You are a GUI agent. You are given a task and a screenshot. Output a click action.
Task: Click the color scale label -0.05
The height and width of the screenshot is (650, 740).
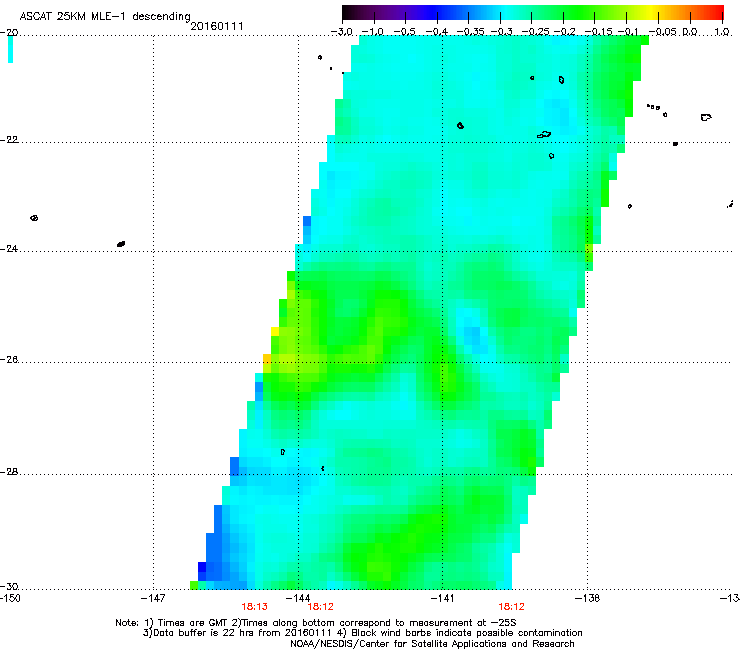point(663,32)
